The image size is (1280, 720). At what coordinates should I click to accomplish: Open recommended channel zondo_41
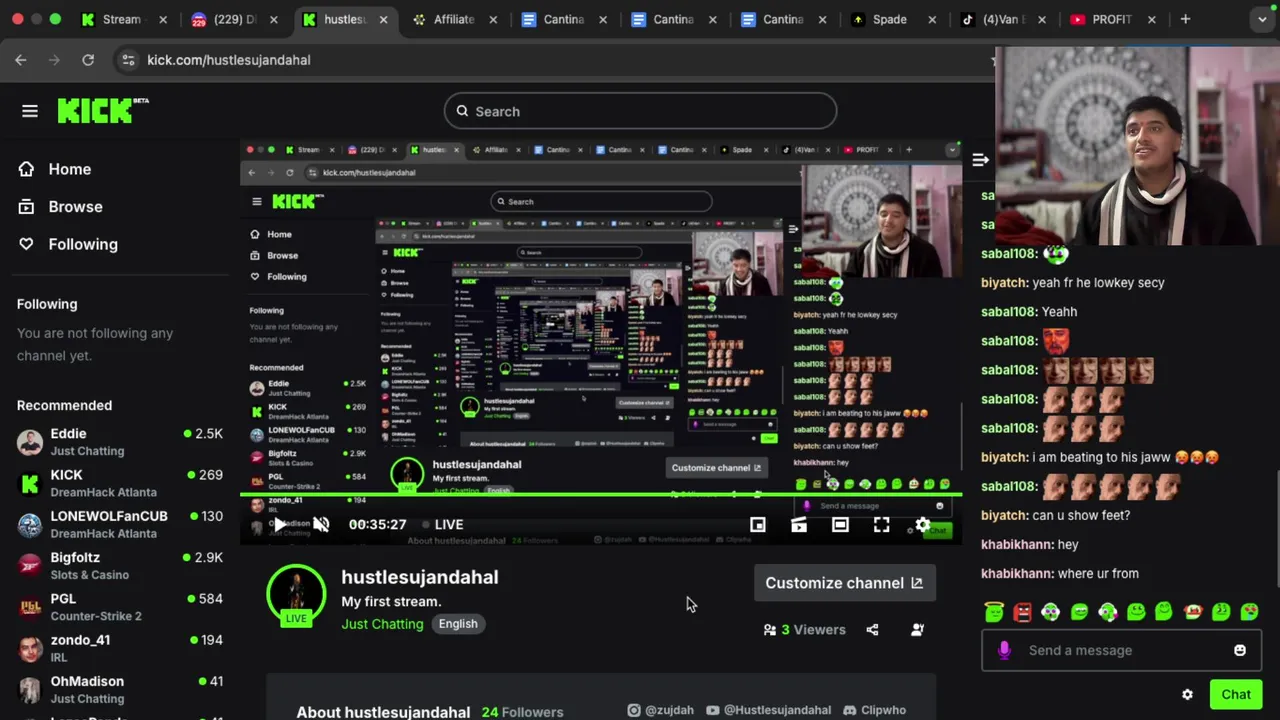tap(120, 647)
